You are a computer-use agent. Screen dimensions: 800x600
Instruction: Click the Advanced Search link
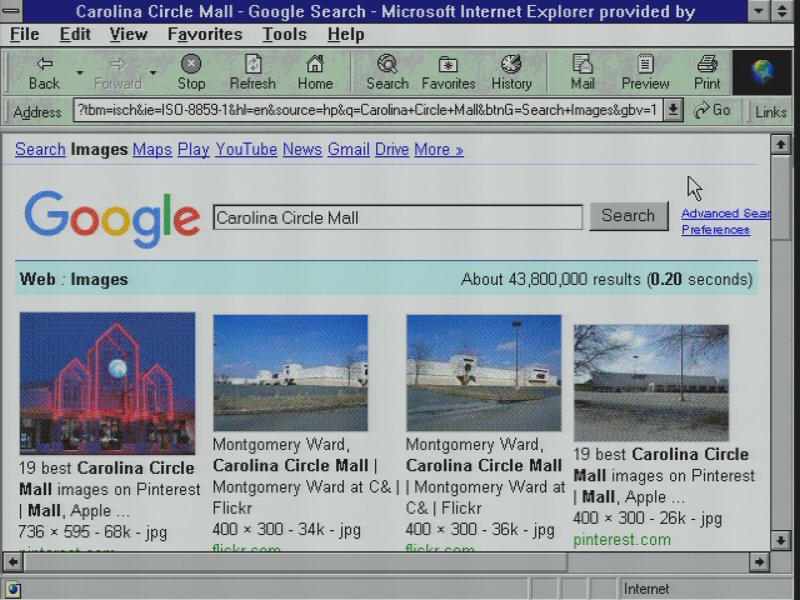(x=726, y=213)
